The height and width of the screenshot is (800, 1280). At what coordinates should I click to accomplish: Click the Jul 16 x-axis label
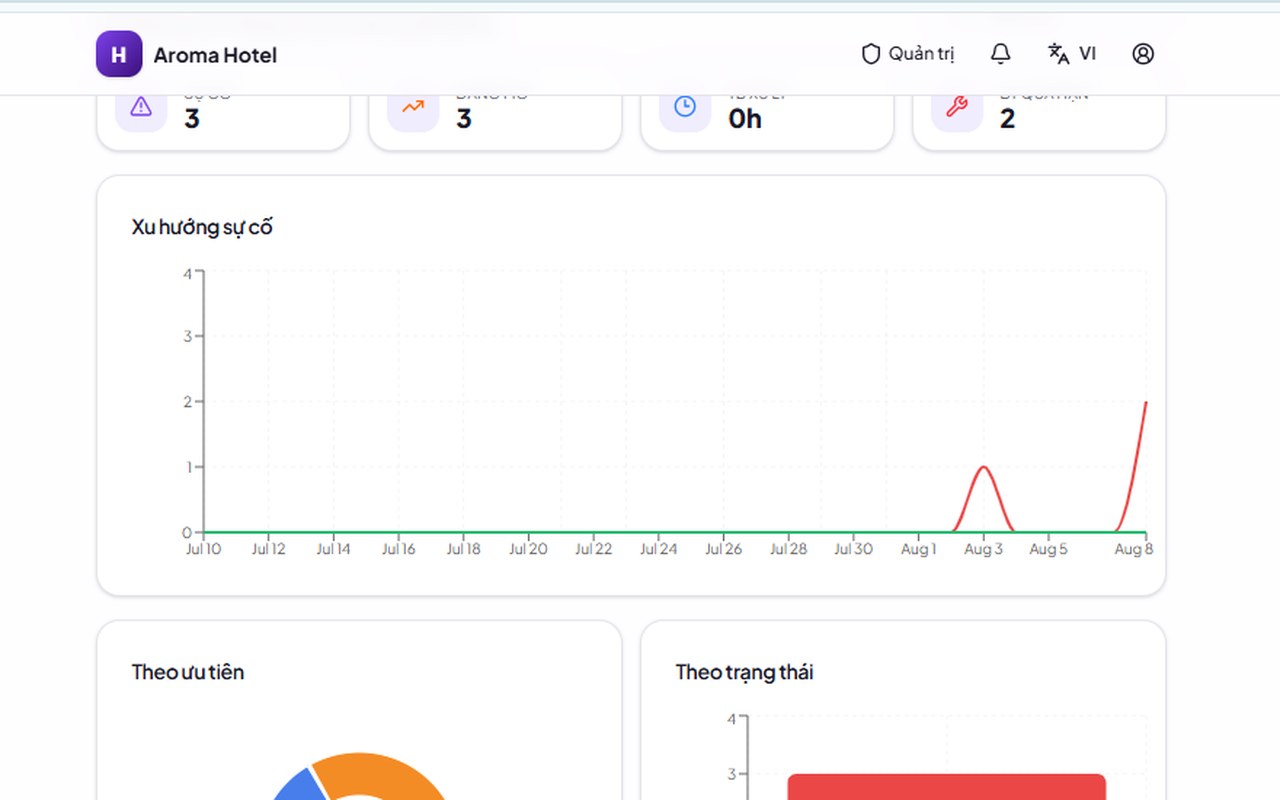point(399,549)
